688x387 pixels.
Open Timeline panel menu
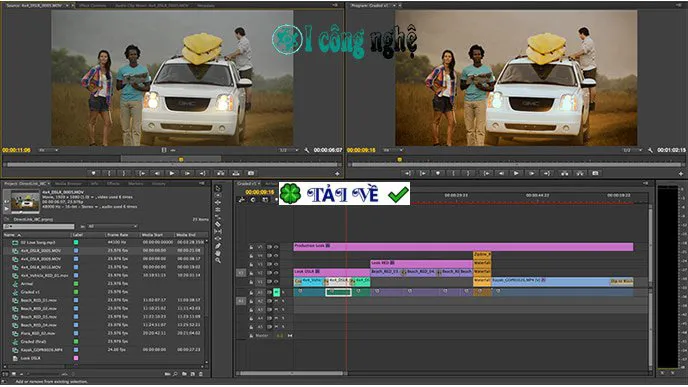point(645,183)
